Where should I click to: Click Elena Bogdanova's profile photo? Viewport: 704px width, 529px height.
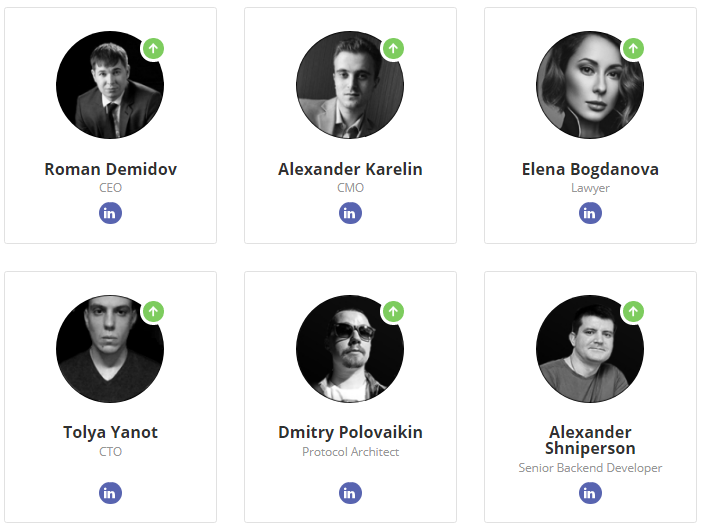pyautogui.click(x=589, y=85)
